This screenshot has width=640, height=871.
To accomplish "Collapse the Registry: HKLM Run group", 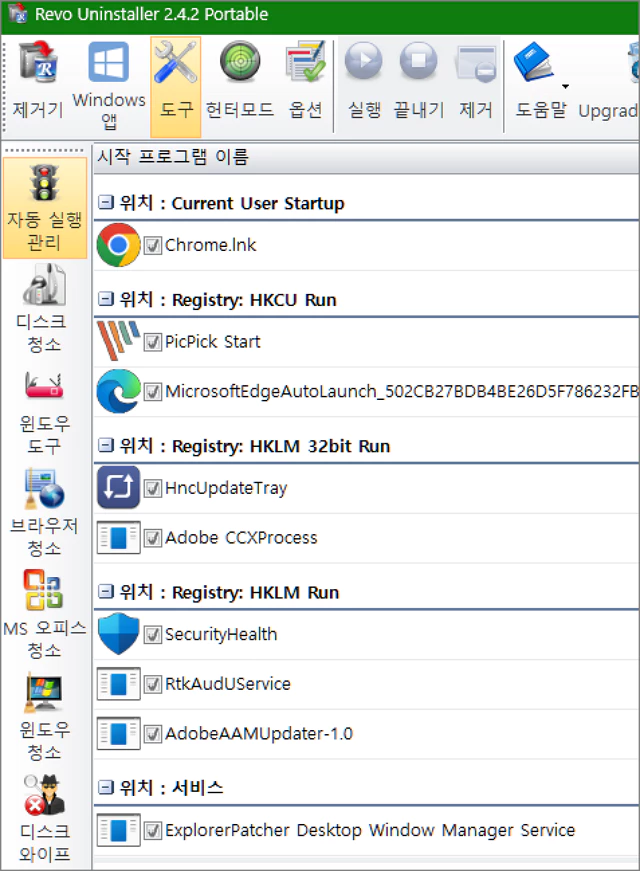I will [106, 592].
